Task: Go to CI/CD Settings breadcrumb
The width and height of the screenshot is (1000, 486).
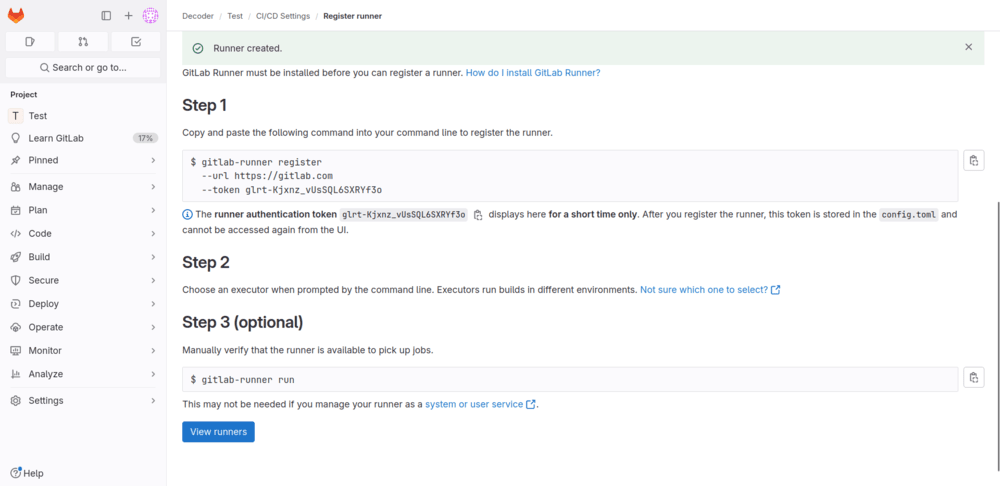Action: click(283, 16)
